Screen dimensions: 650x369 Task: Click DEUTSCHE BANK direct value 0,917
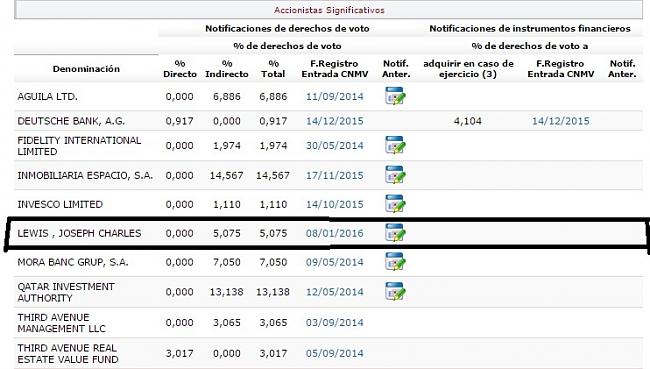[x=179, y=121]
